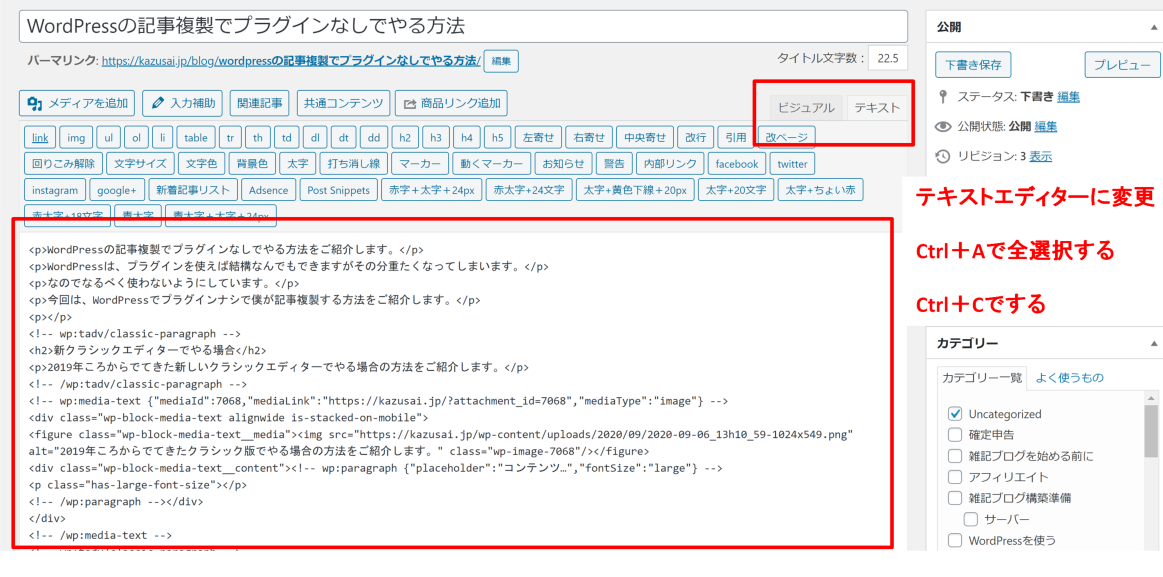The image size is (1163, 577).
Task: Click the お知らせ notice button
Action: [564, 164]
